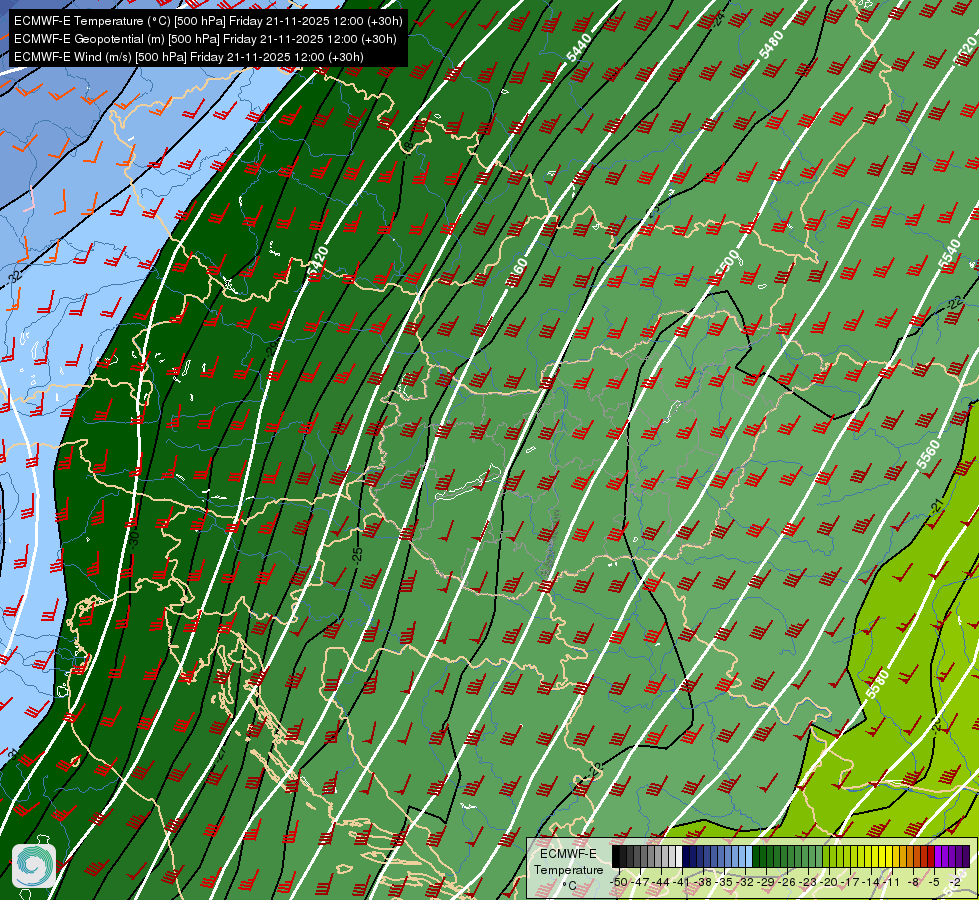Click the ECMWF-E Geopotential 500 hPa title line
Image resolution: width=979 pixels, height=900 pixels.
tap(205, 39)
